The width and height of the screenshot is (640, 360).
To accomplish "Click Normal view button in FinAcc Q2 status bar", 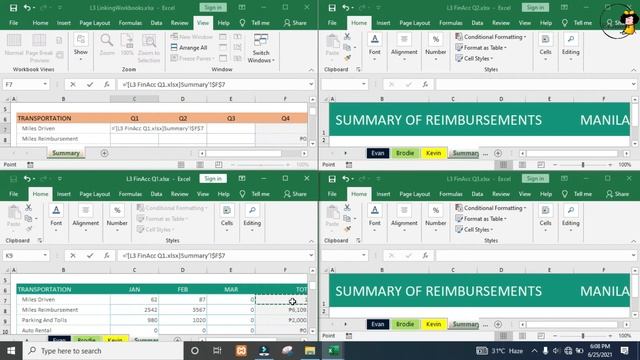I will click(x=503, y=164).
